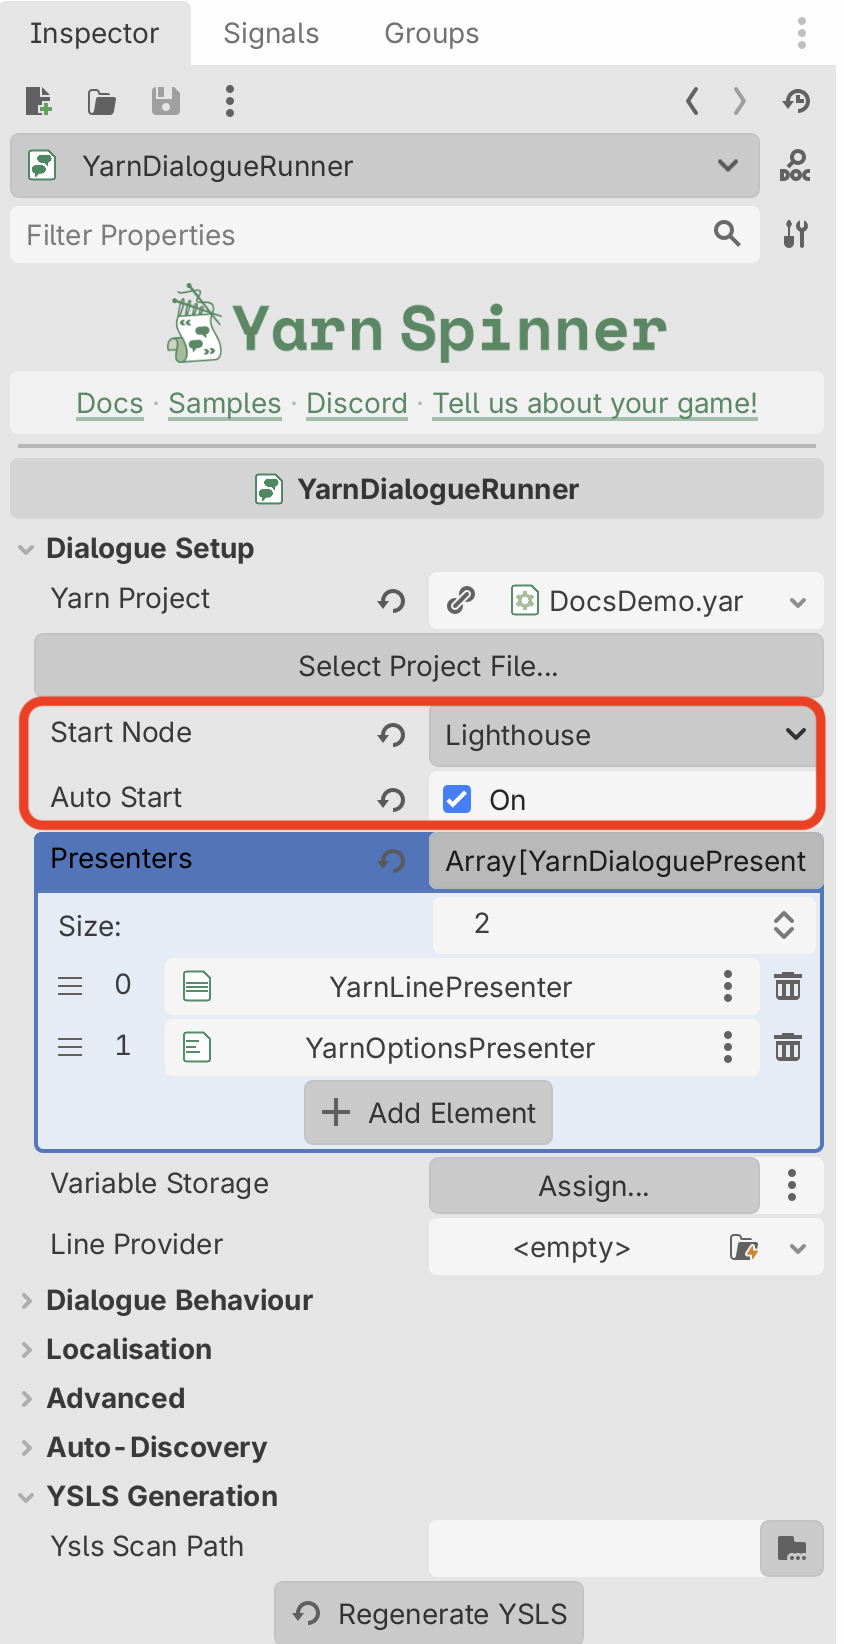
Task: Load an existing resource from disk
Action: 101,101
